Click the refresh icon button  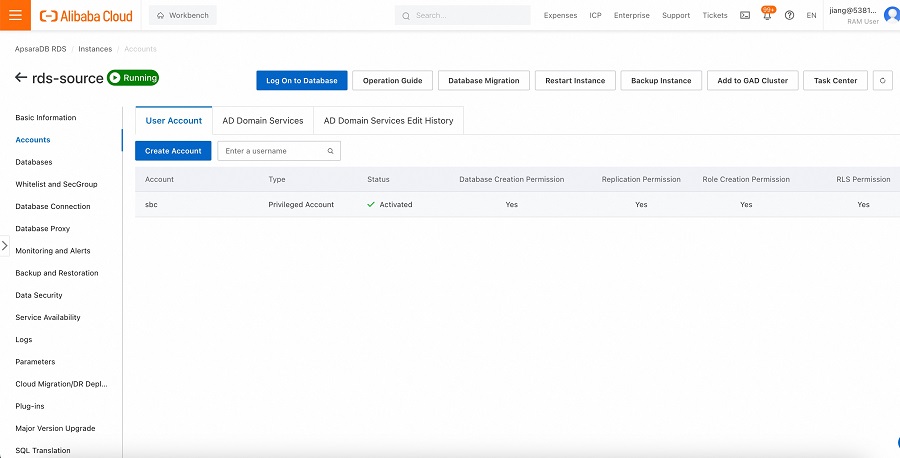882,80
